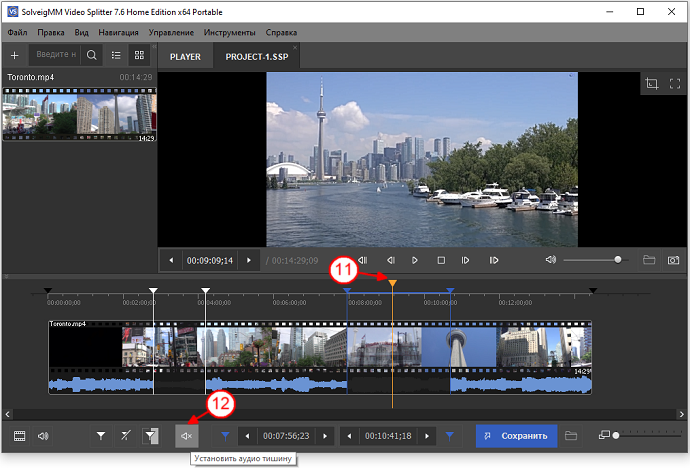690x468 pixels.
Task: Click the Сохранить button
Action: [514, 436]
